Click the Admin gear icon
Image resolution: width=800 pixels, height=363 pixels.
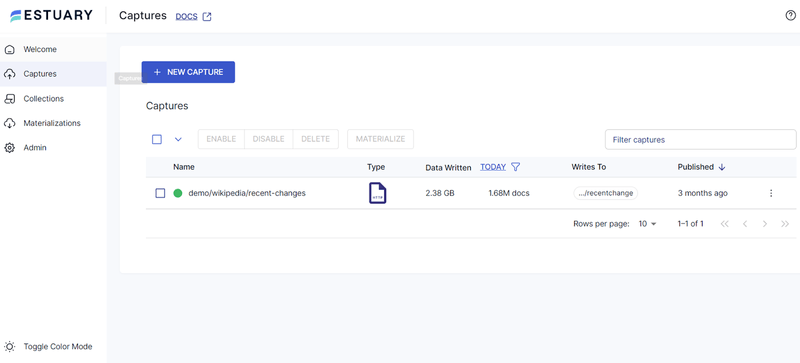[9, 148]
